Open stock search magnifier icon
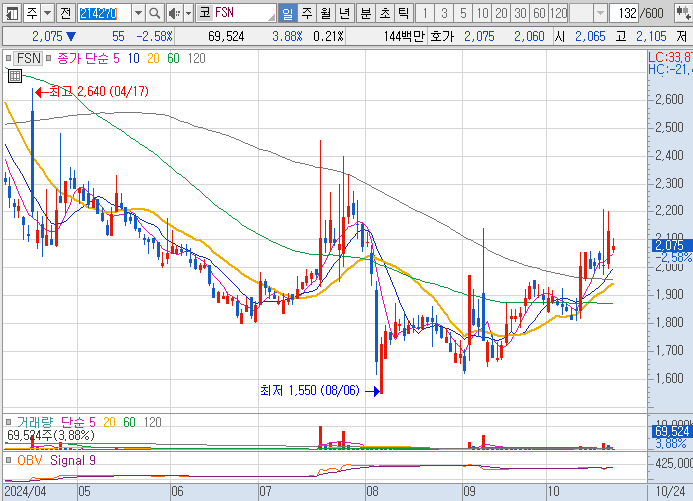This screenshot has height=501, width=693. [155, 13]
